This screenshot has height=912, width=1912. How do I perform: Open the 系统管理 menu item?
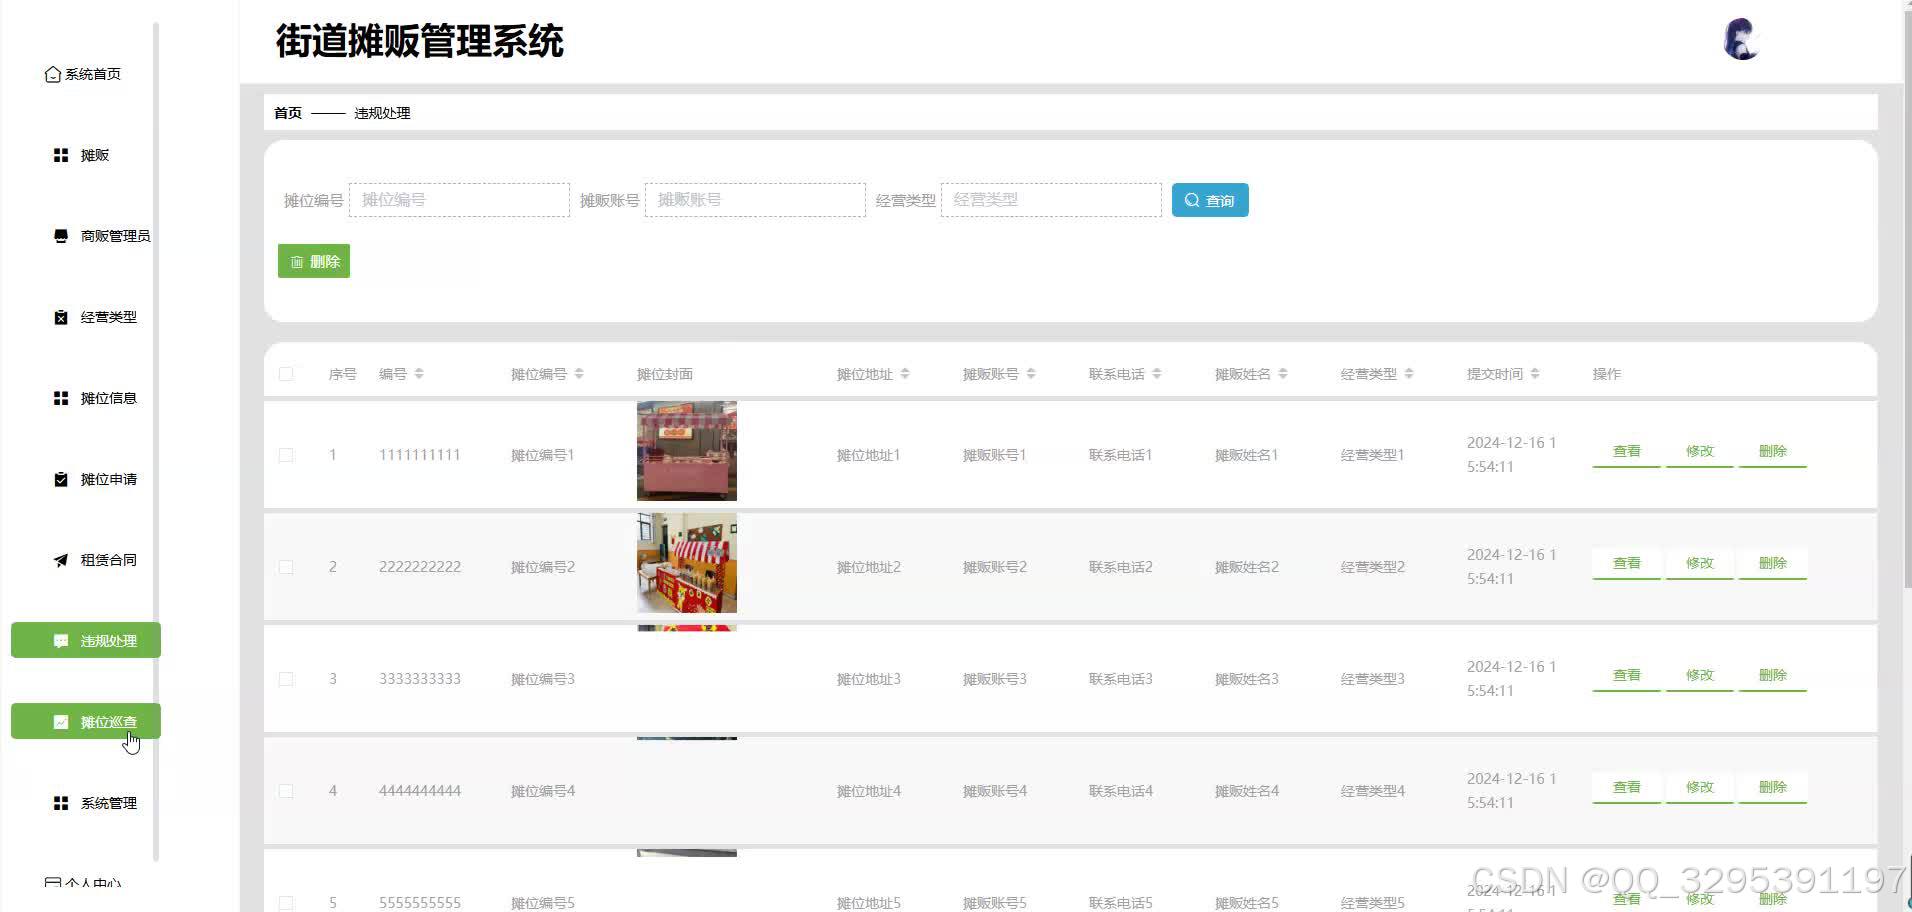click(x=108, y=801)
